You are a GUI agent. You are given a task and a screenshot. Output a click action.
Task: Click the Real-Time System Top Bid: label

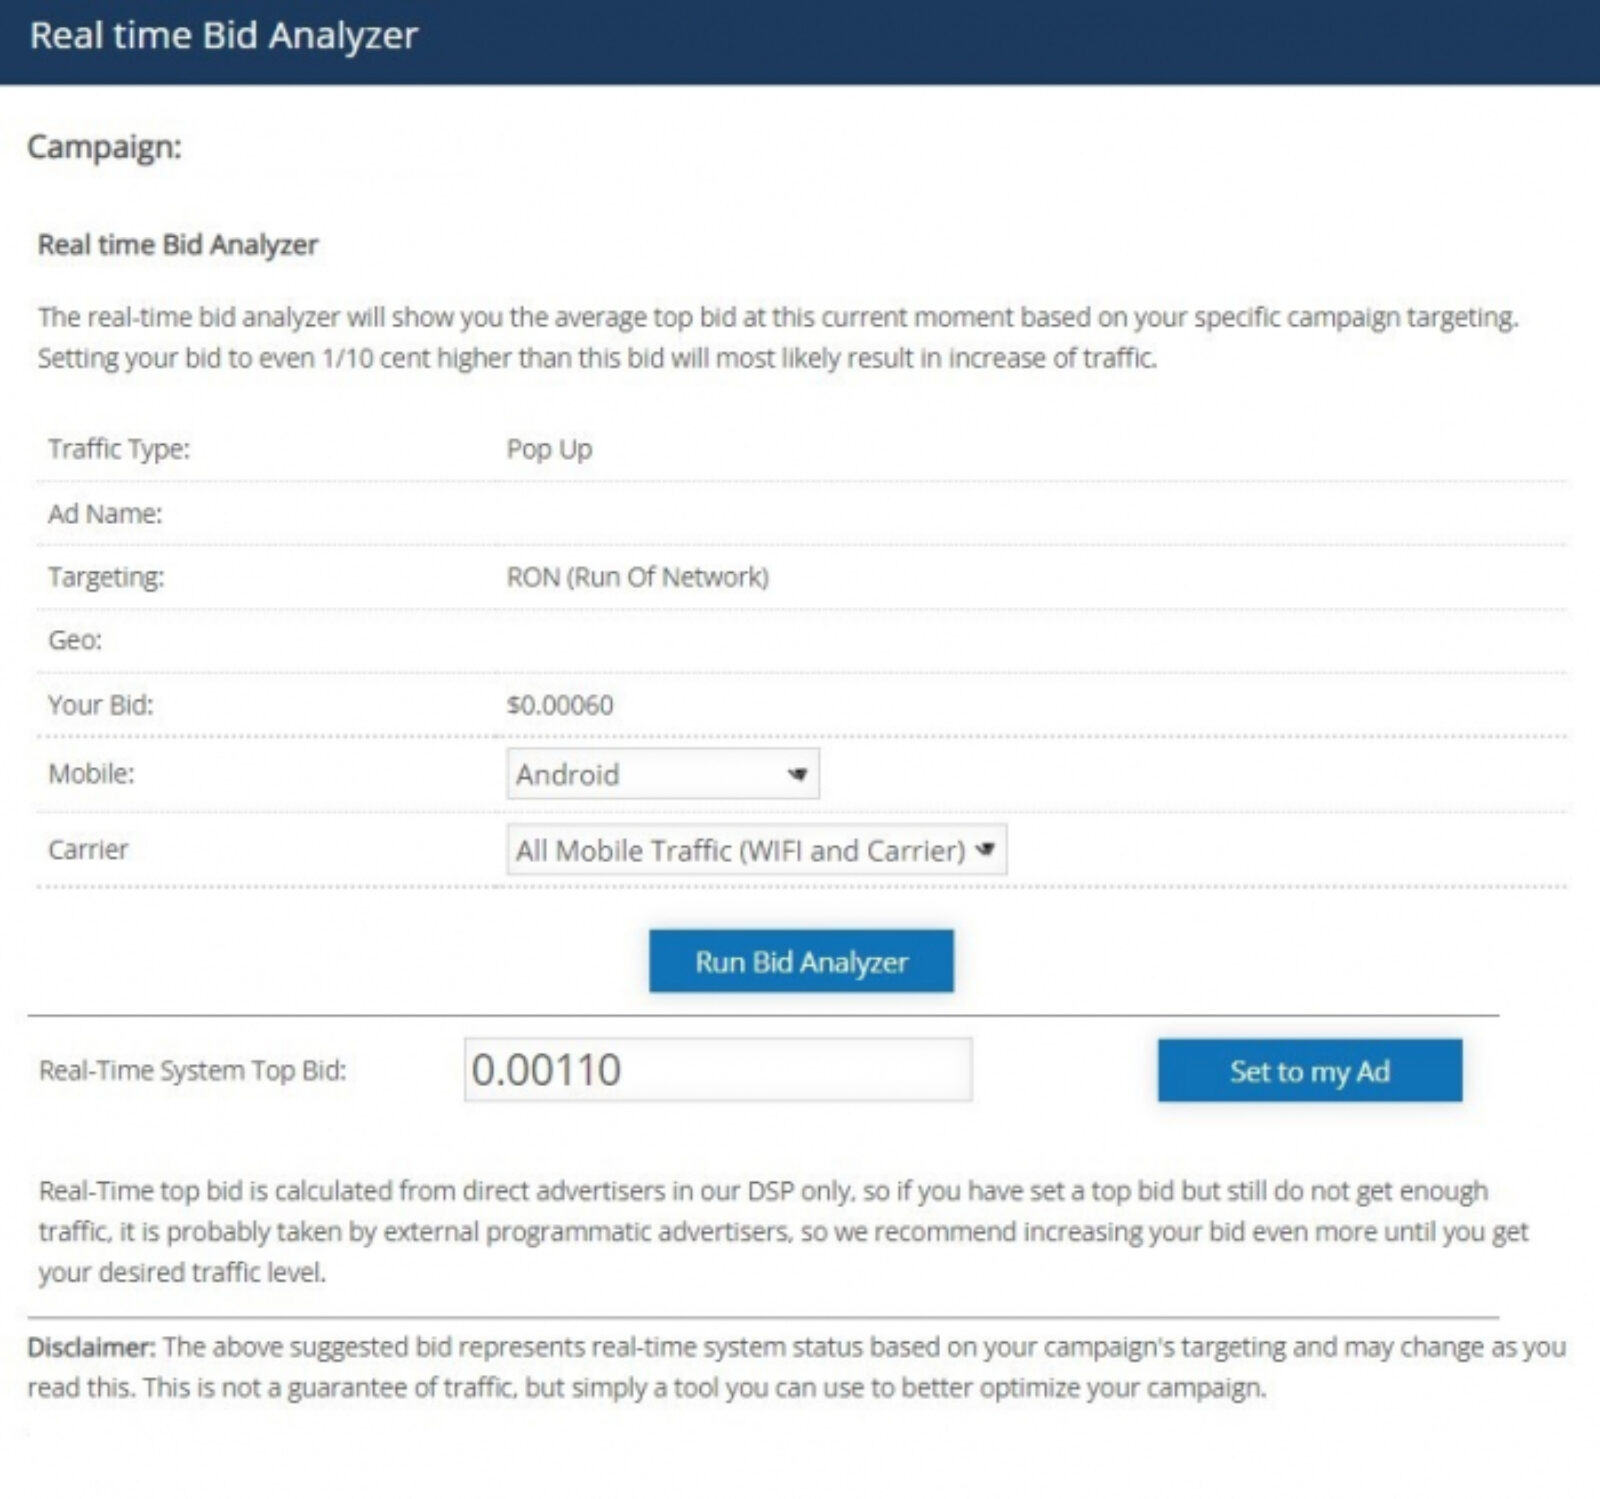(193, 1071)
